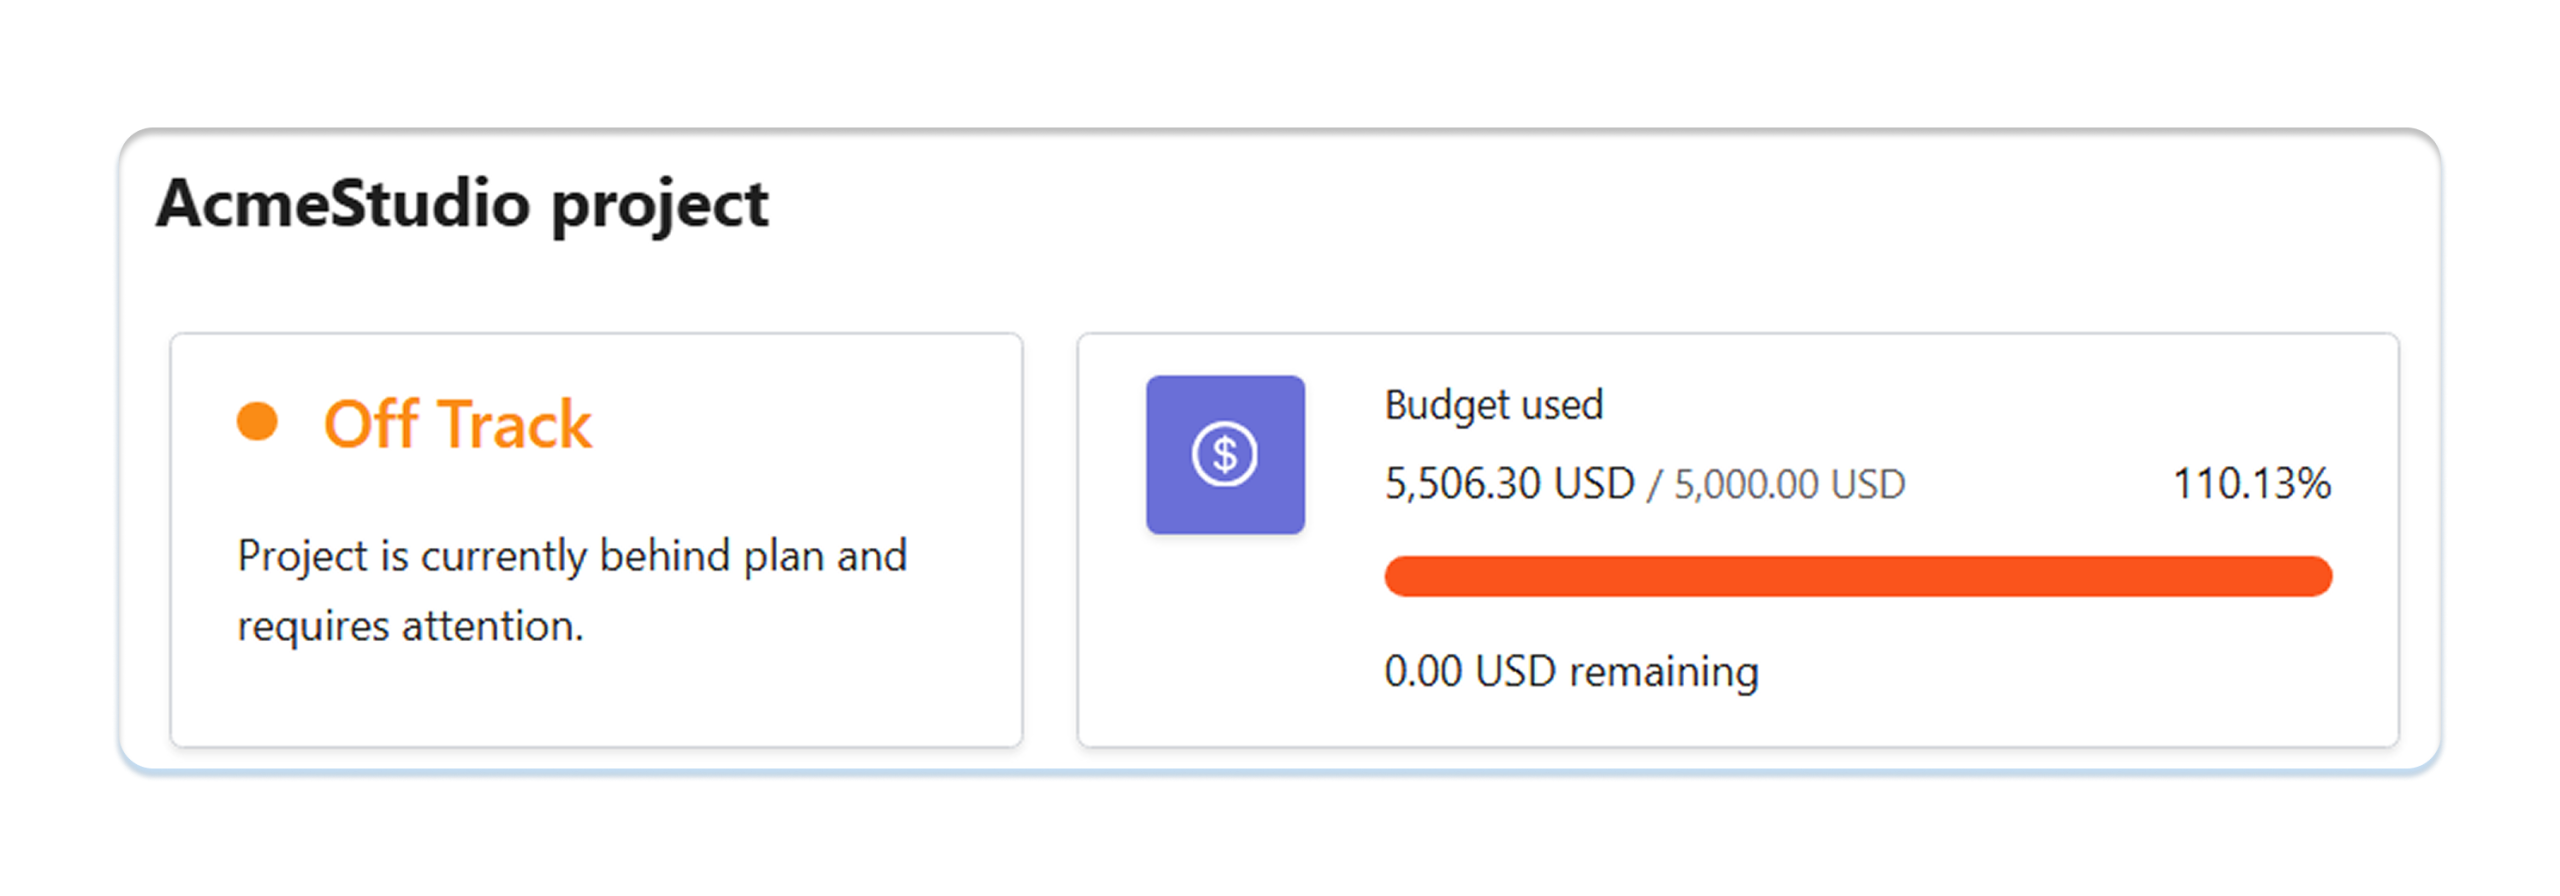Click the 5,506.30 USD spent amount
This screenshot has height=896, width=2560.
pos(1509,484)
